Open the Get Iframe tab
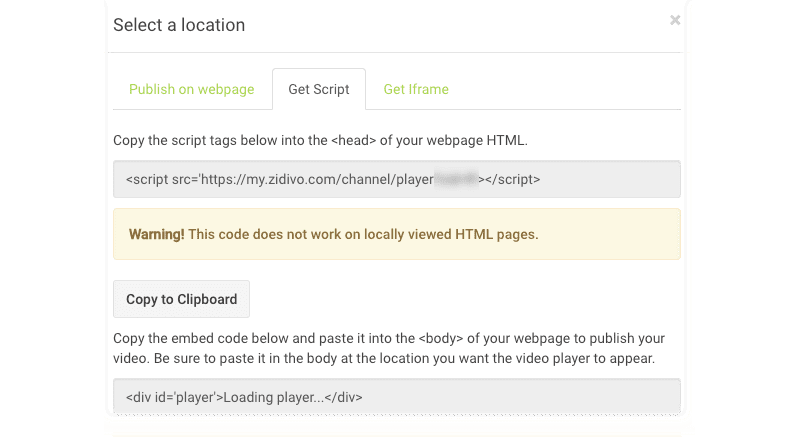 coord(416,89)
